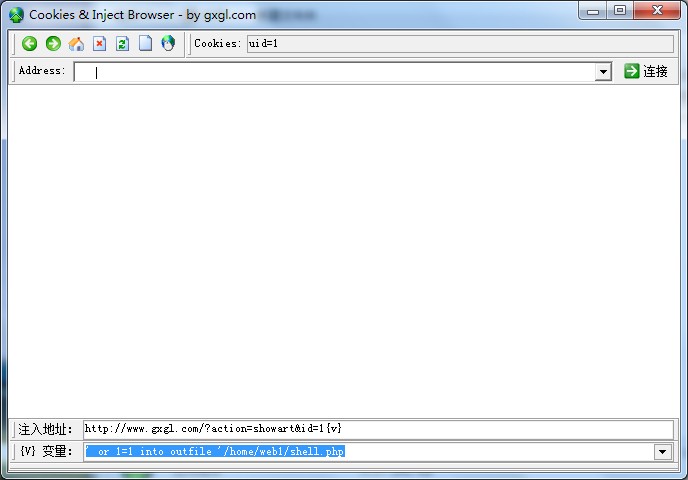Click the green arrow connect icon
The image size is (688, 480).
(x=631, y=71)
